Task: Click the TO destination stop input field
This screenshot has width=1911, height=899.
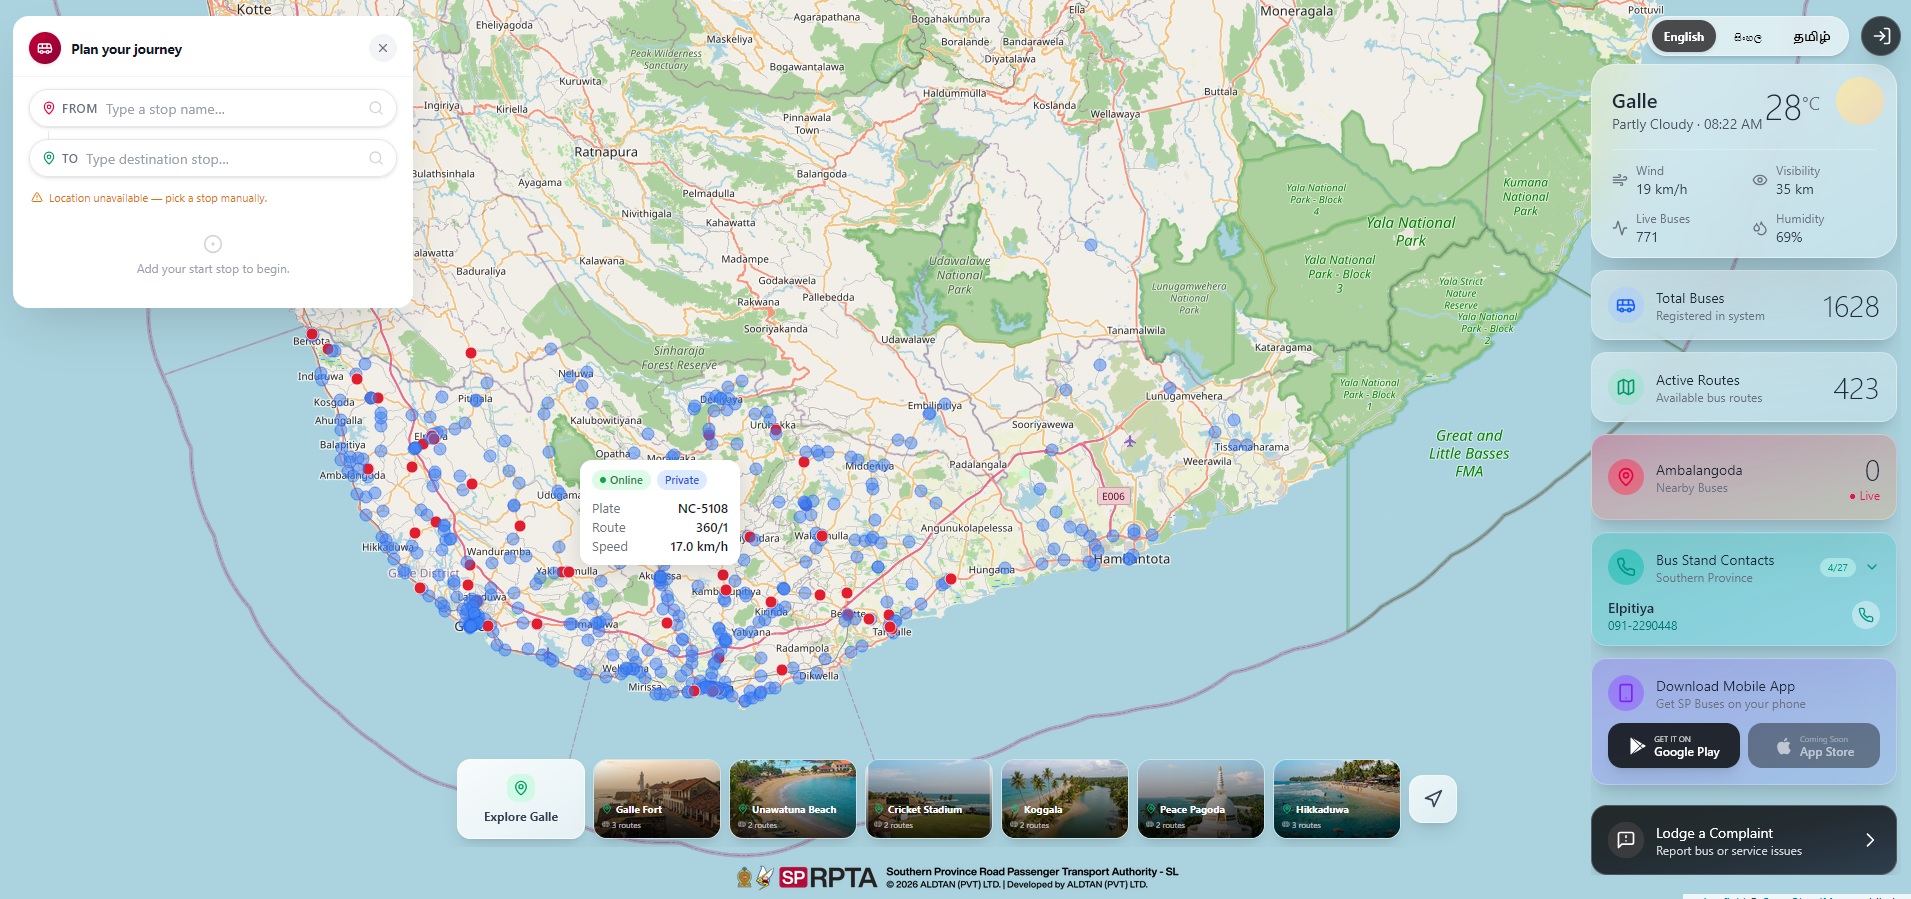Action: click(x=213, y=158)
